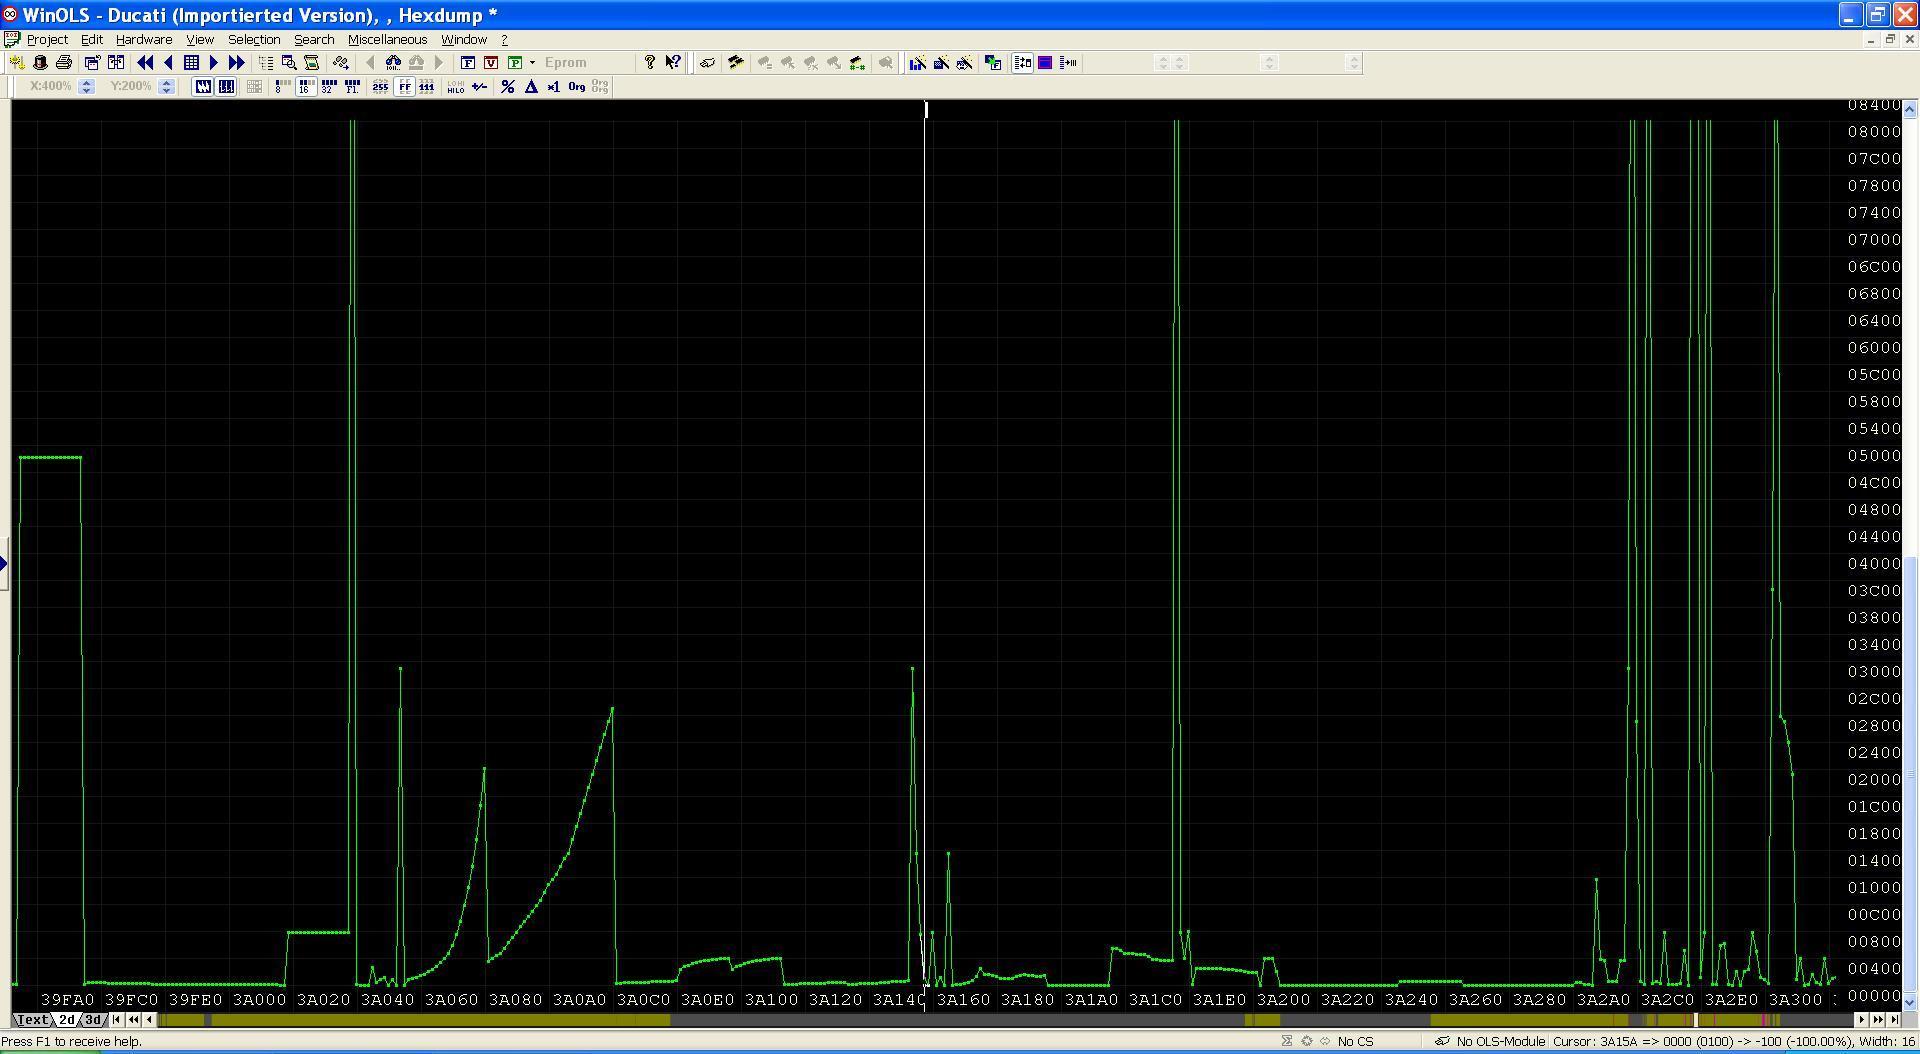Adjust the Y:200% zoom stepper
1920x1054 pixels.
167,87
